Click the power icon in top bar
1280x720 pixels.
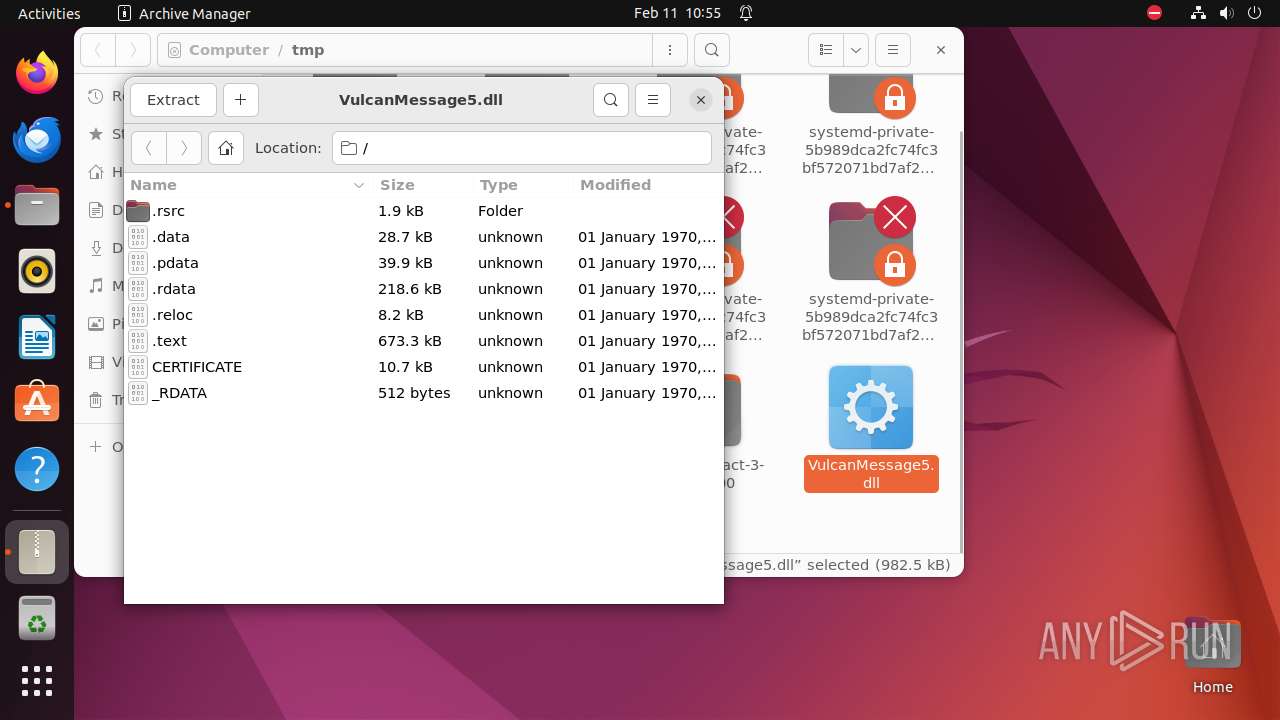[1254, 13]
